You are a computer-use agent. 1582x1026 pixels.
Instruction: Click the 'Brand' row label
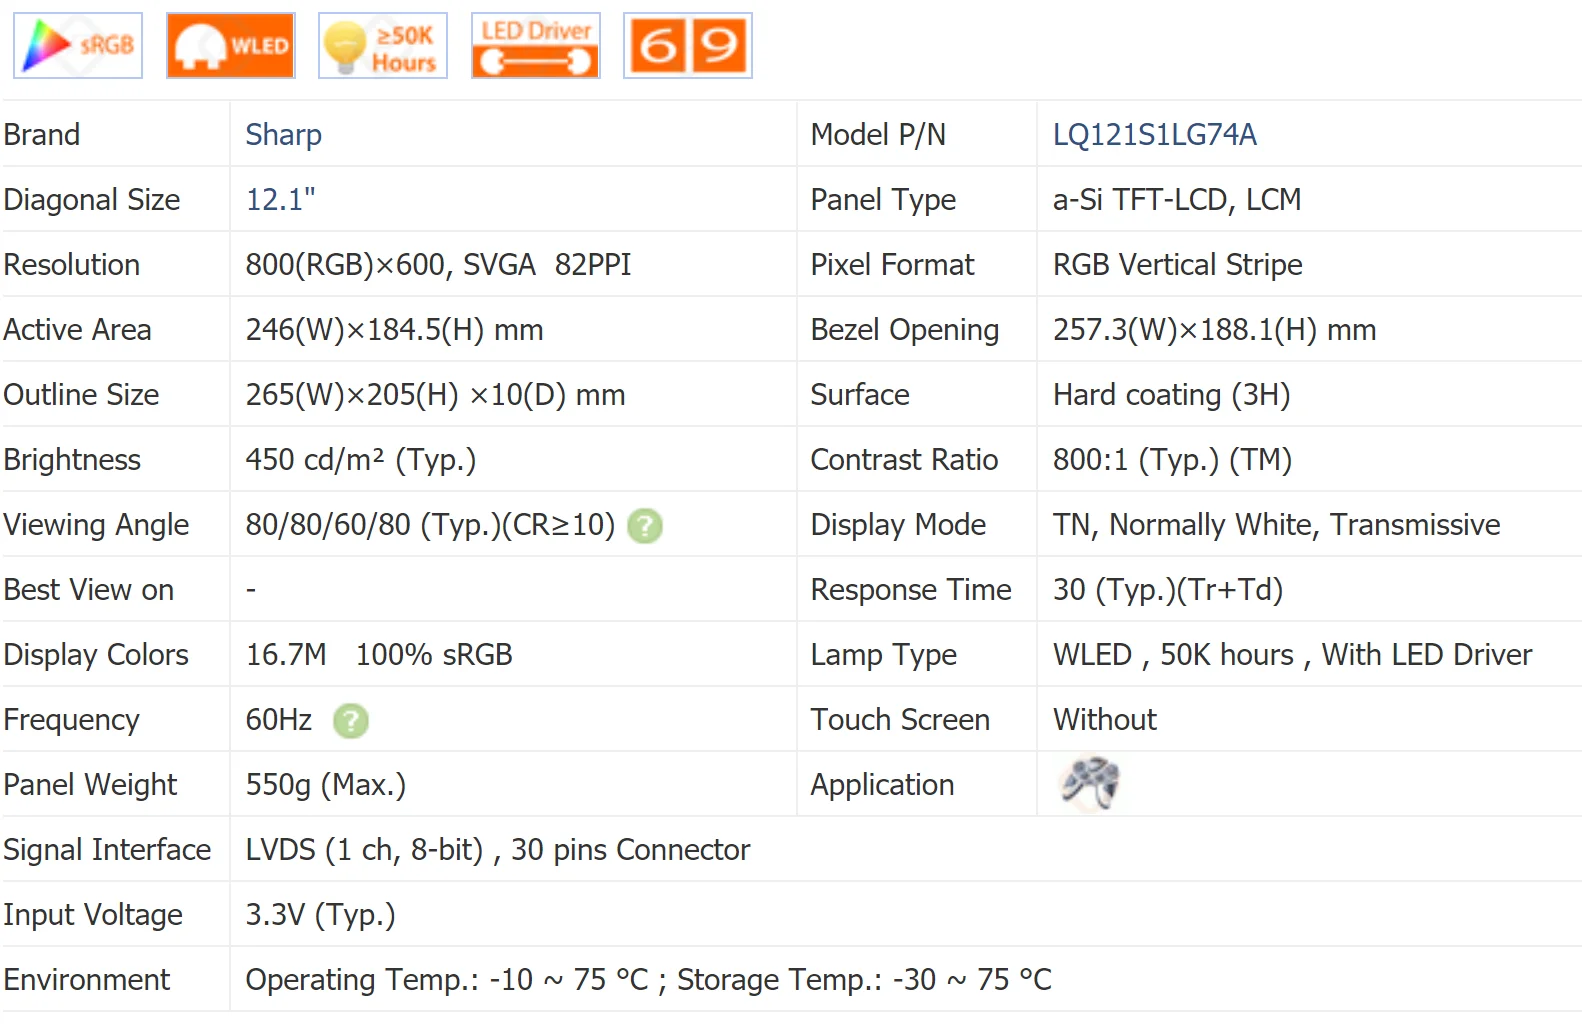point(42,135)
